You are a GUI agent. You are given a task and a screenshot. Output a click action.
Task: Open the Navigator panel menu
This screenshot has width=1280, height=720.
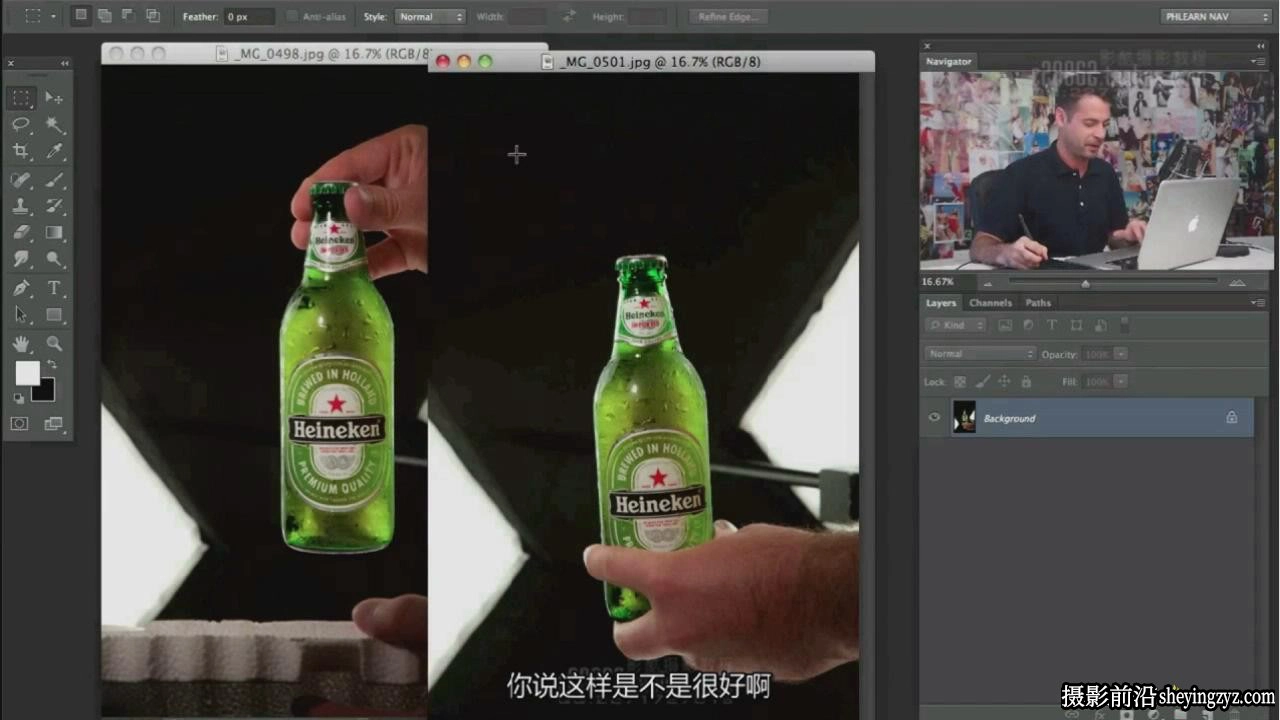pos(1258,62)
